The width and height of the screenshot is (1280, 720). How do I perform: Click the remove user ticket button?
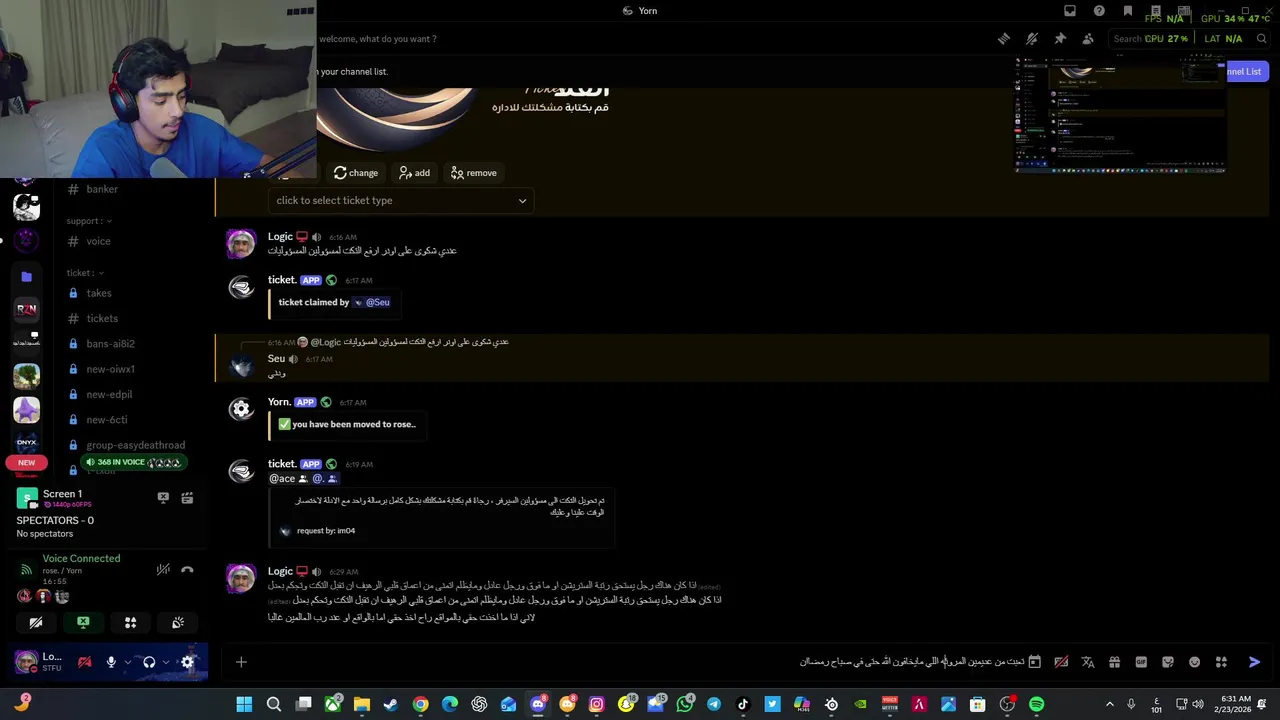(474, 173)
